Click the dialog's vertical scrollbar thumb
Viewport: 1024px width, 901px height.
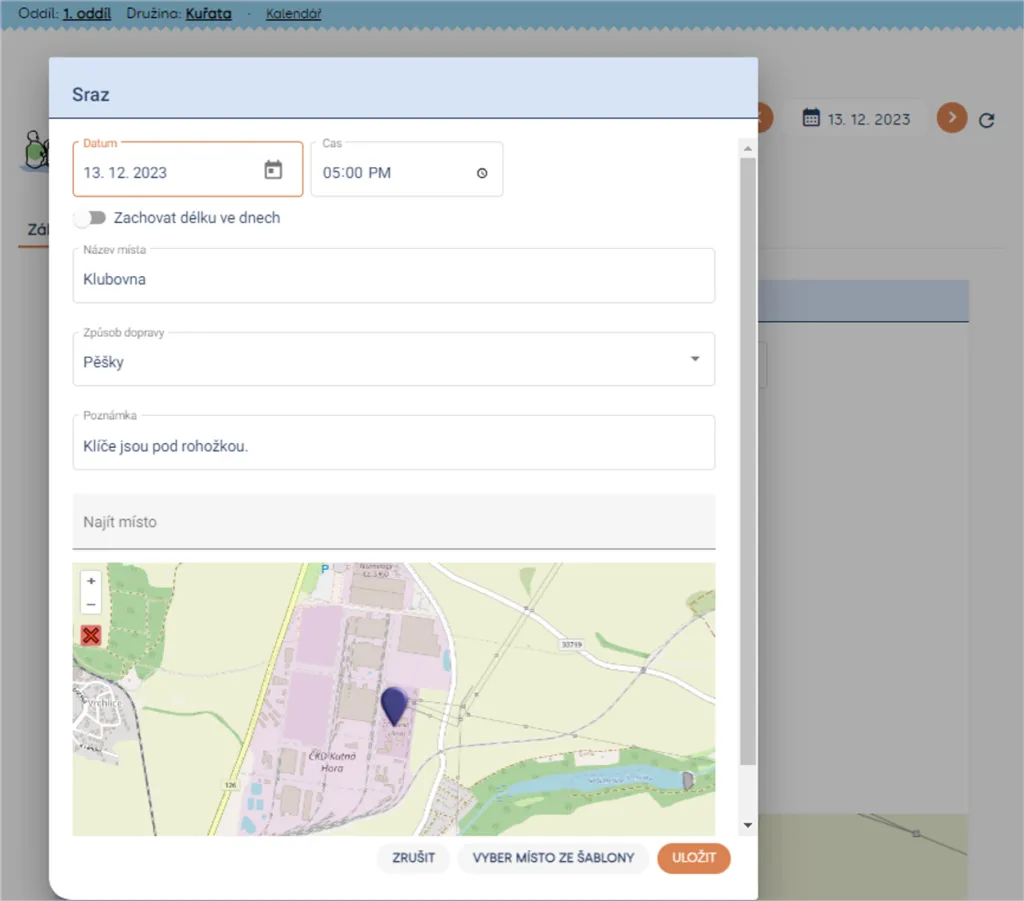[x=748, y=461]
